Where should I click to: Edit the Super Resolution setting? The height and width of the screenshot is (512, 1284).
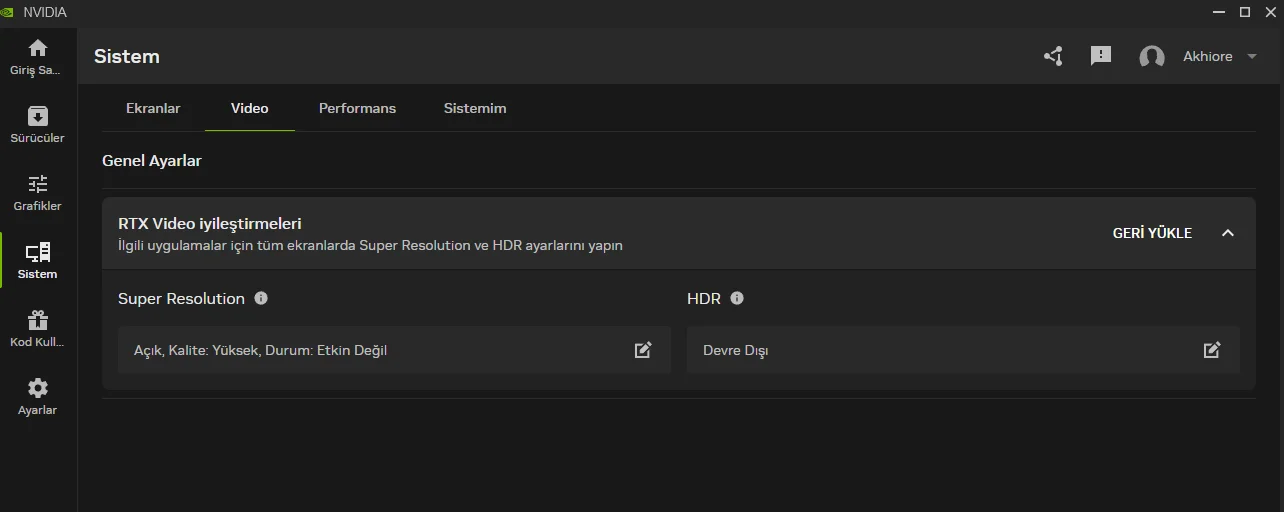pos(643,350)
